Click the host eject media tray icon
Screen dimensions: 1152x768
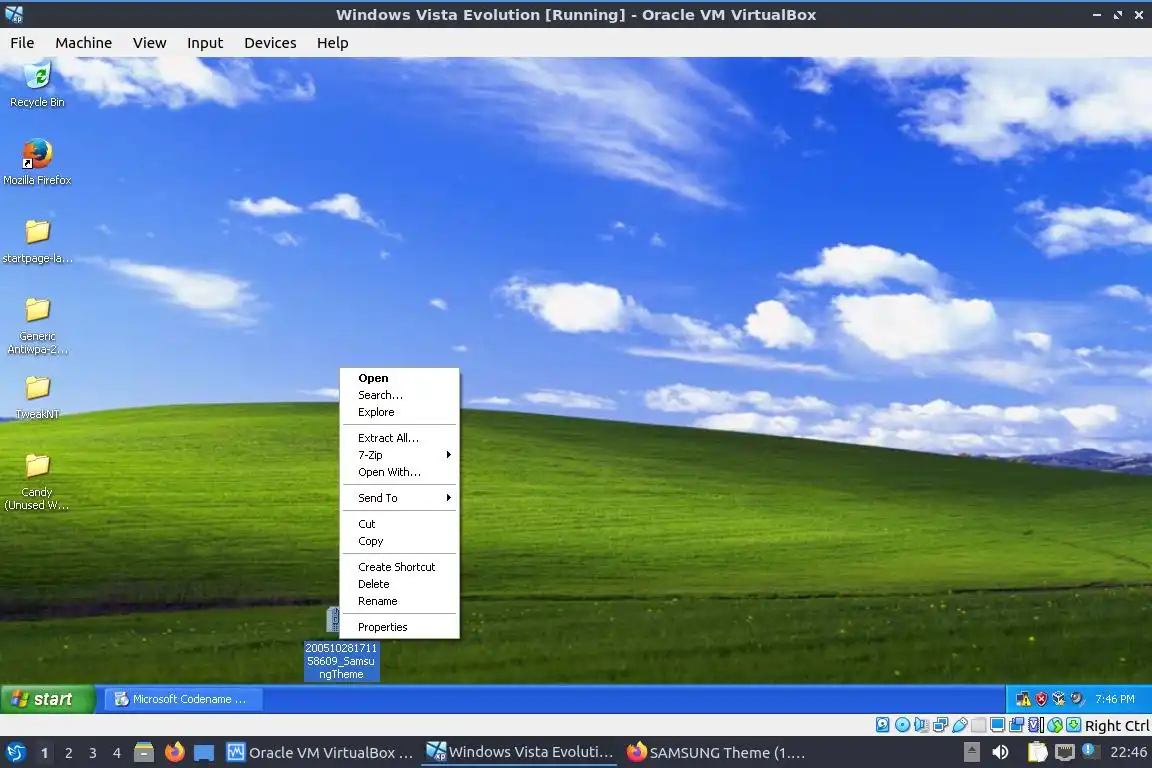972,753
